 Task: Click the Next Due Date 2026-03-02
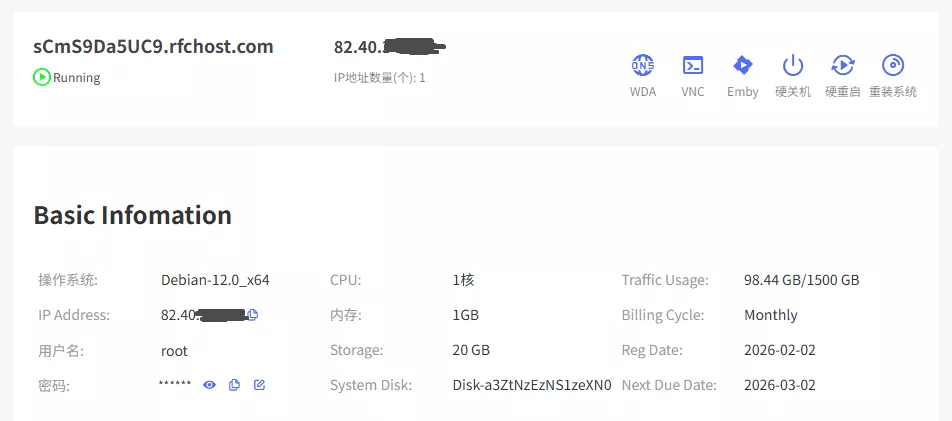point(781,385)
